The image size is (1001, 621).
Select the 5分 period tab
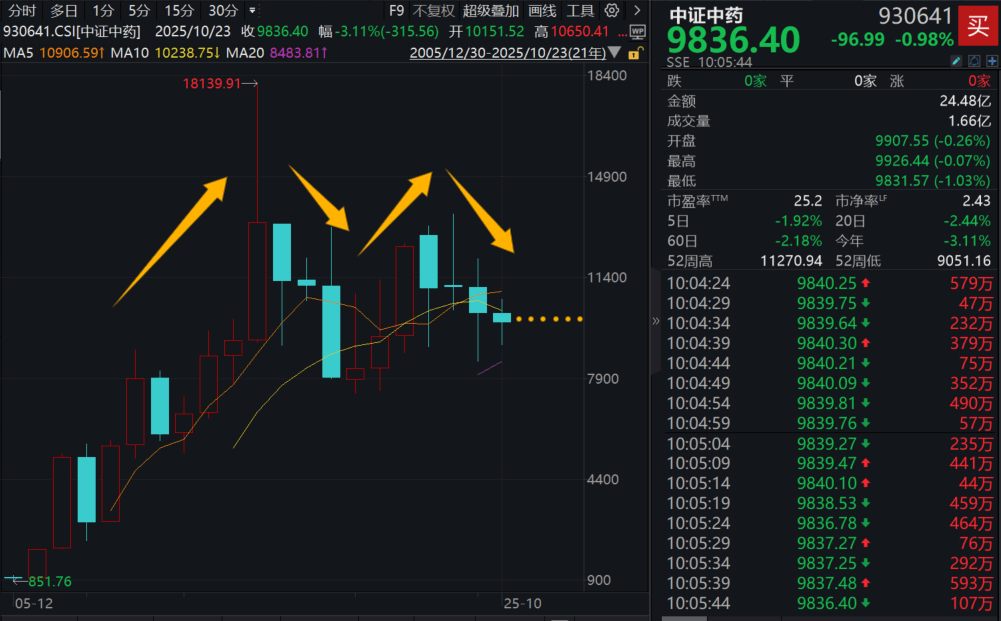[139, 11]
